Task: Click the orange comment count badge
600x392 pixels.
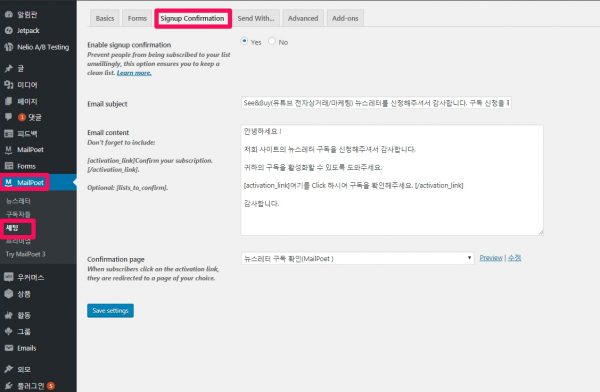Action: pos(22,117)
